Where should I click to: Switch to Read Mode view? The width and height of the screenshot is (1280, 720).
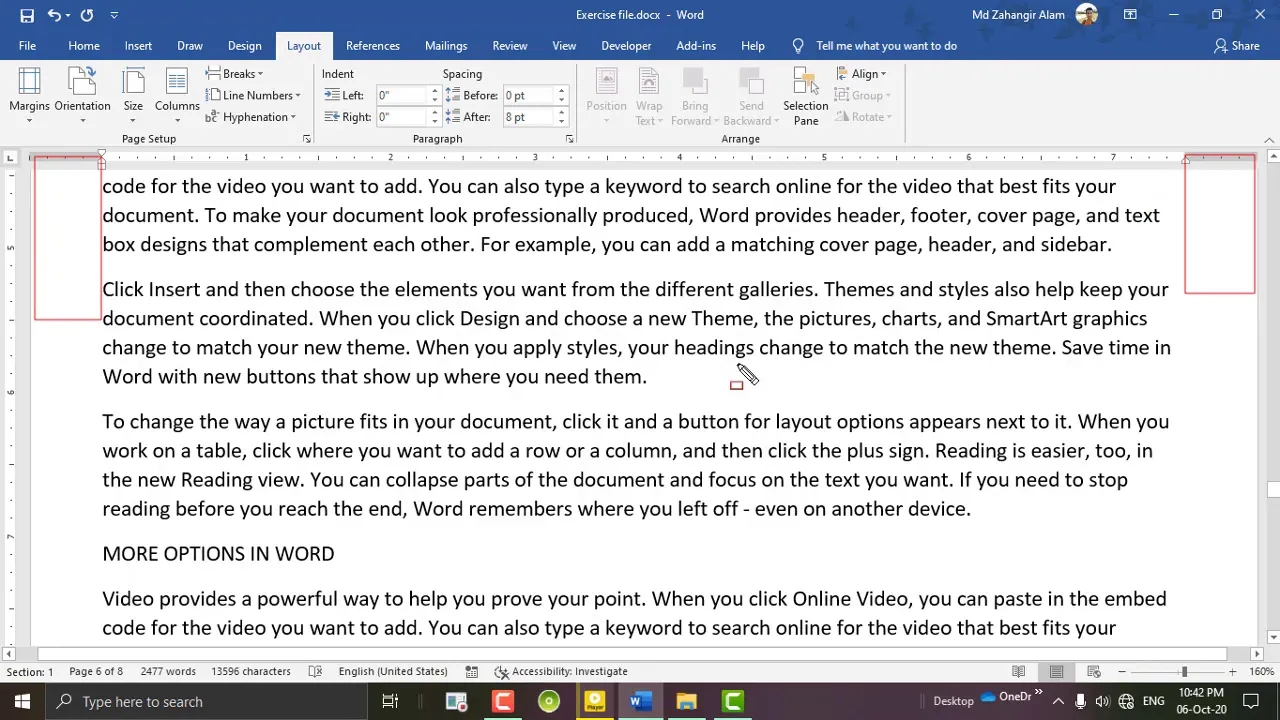[x=1019, y=672]
